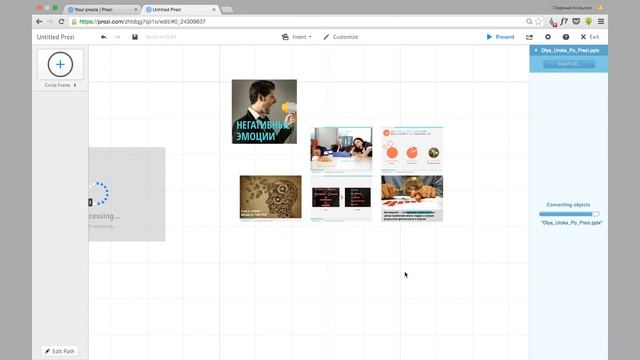Close the Untitled Prezi browser tab
This screenshot has height=360, width=640.
(x=214, y=9)
